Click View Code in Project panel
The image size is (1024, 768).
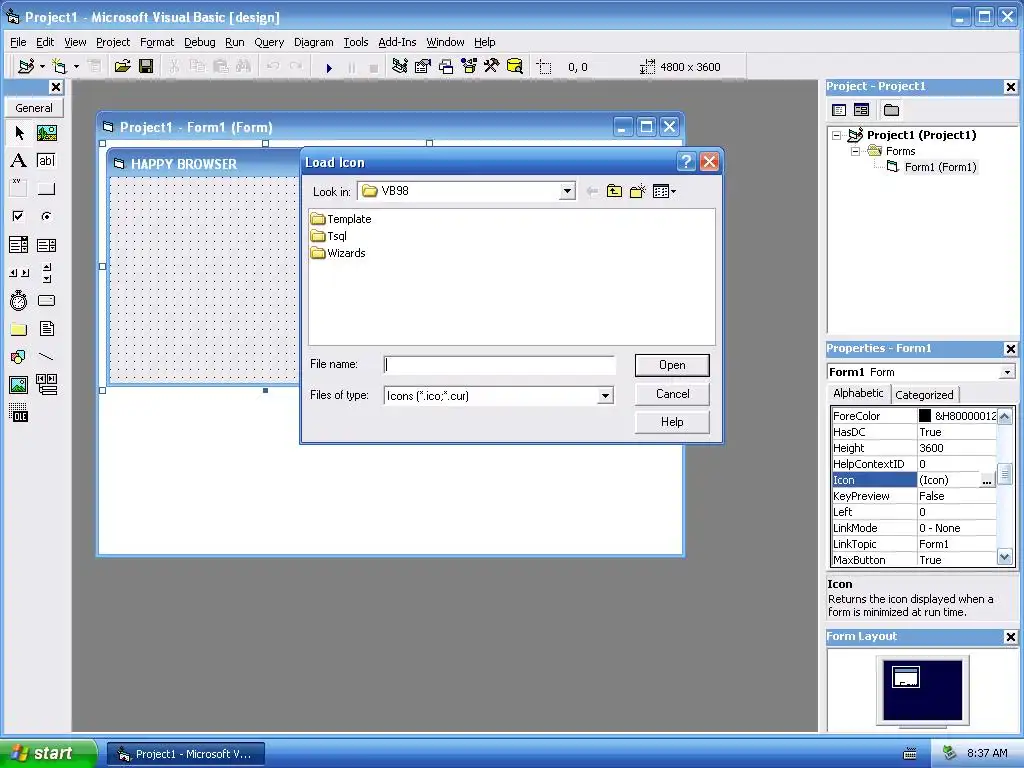pos(839,110)
